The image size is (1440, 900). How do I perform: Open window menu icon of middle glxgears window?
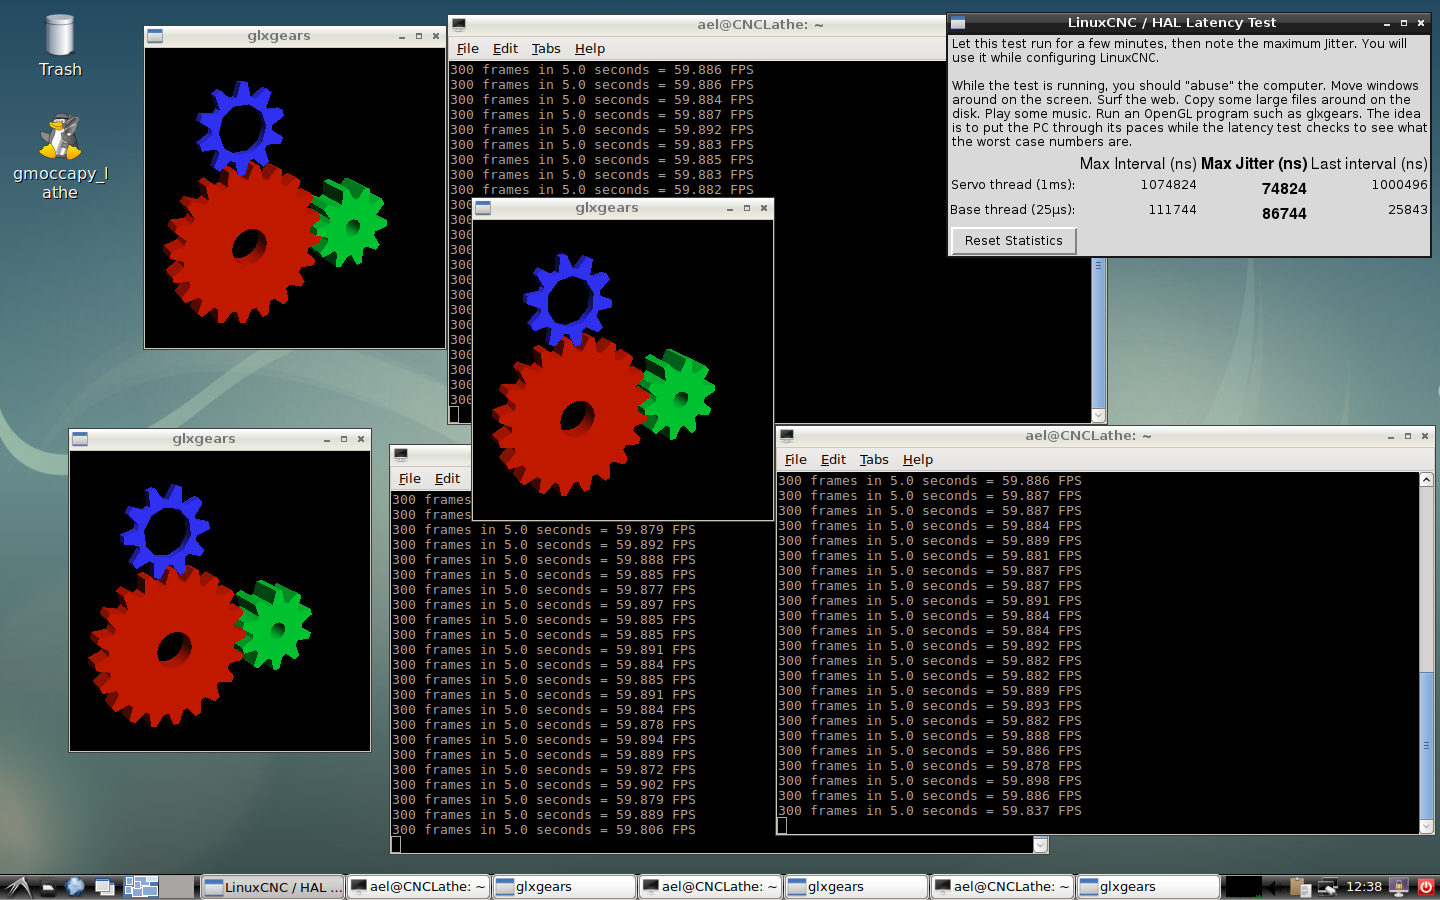483,208
